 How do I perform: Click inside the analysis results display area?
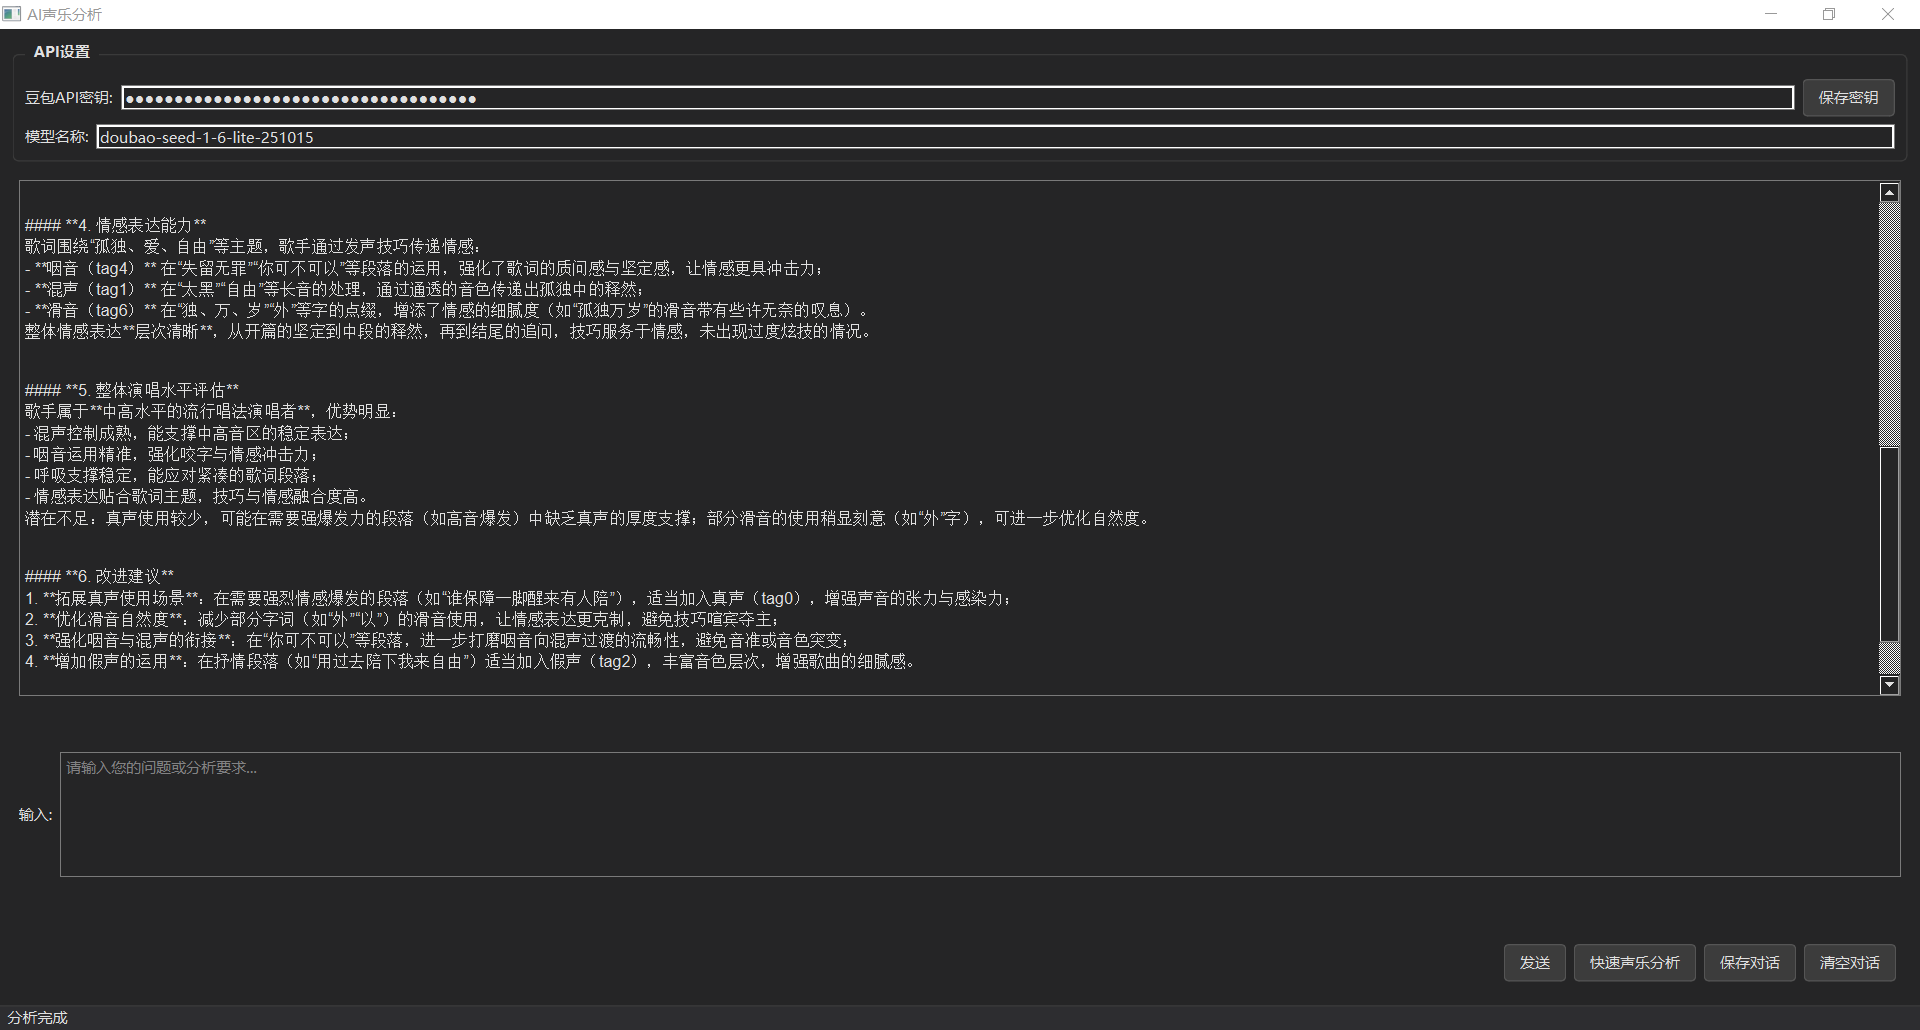[900, 440]
